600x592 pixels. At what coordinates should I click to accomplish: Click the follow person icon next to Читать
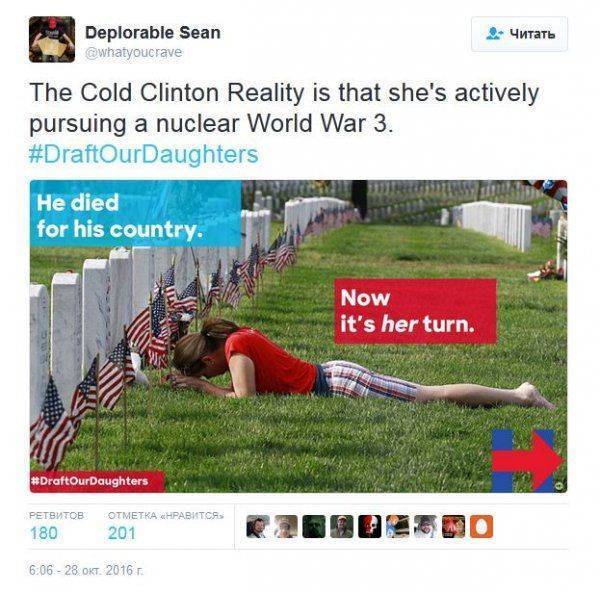[x=494, y=34]
